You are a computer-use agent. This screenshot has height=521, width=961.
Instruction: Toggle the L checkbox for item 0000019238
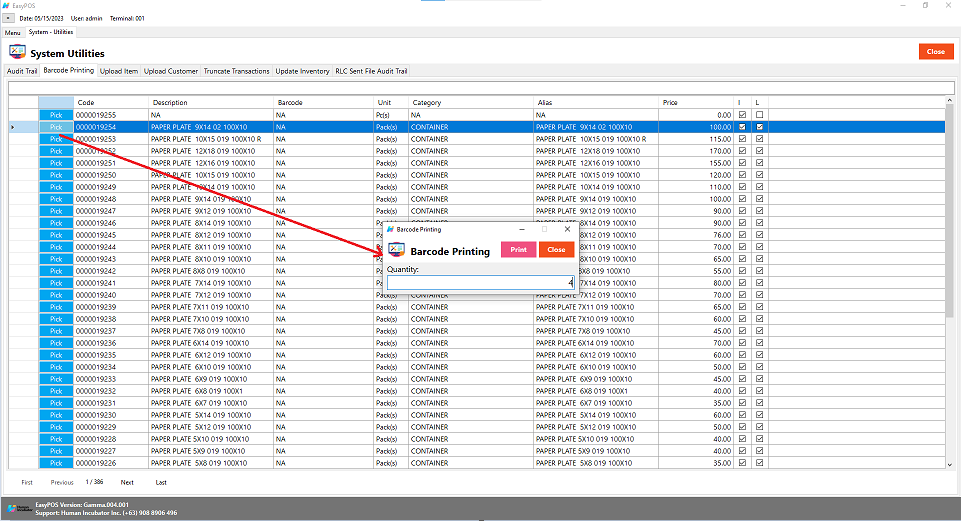pyautogui.click(x=759, y=319)
